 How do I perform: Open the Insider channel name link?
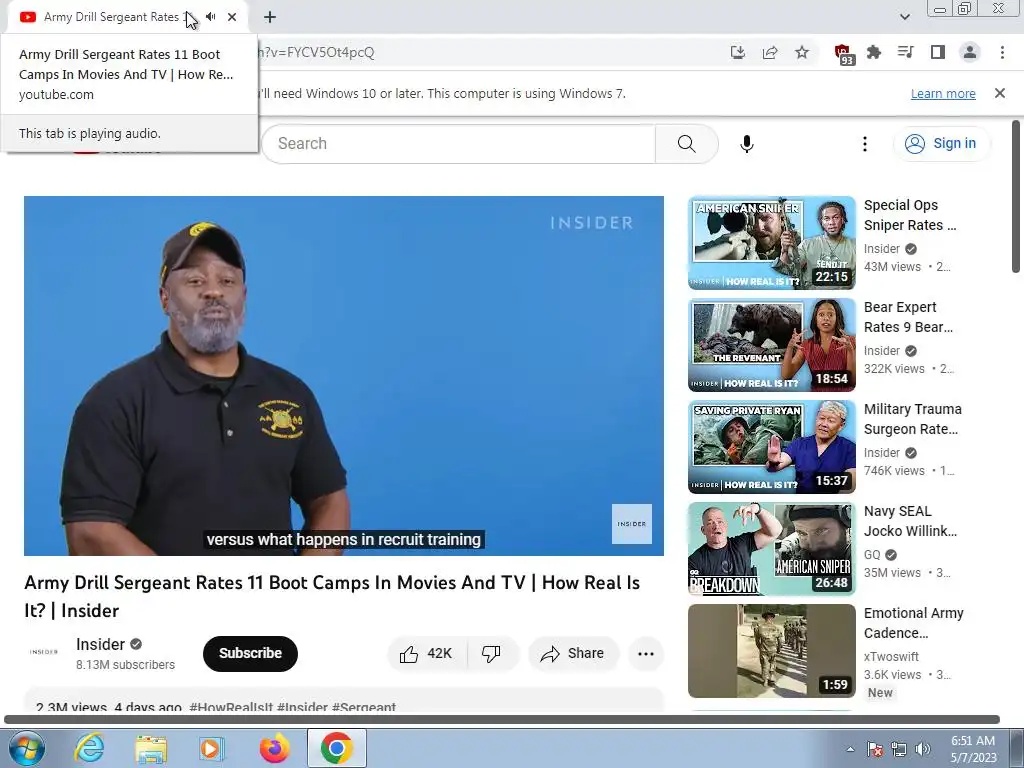point(100,645)
